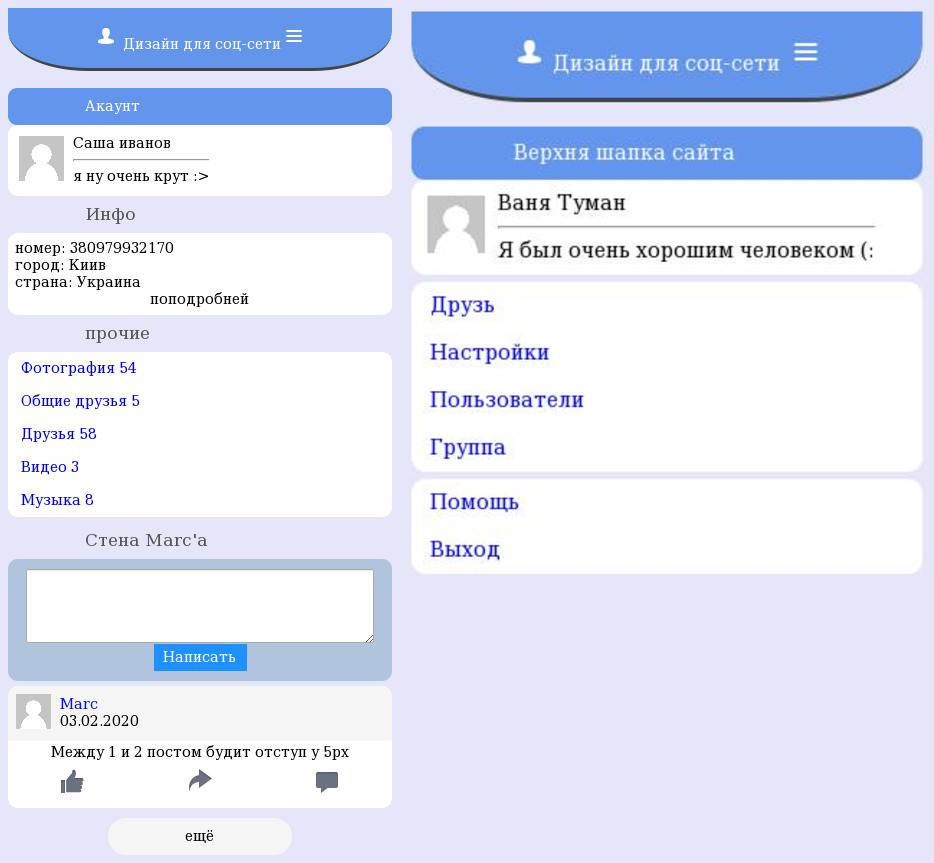Load more posts with the ещё button

pyautogui.click(x=200, y=836)
